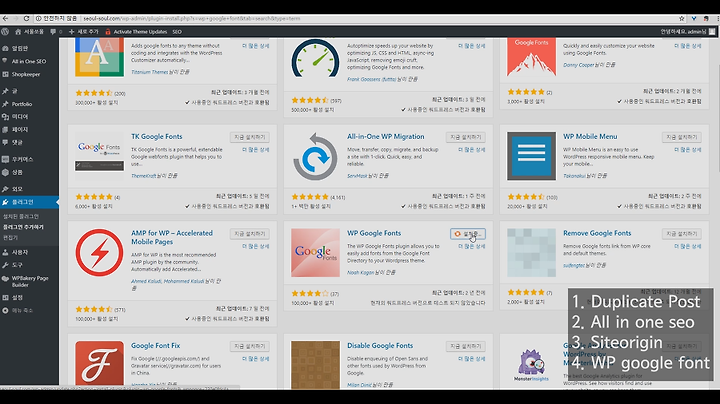Click the colorful letter A plugin icon

click(99, 57)
